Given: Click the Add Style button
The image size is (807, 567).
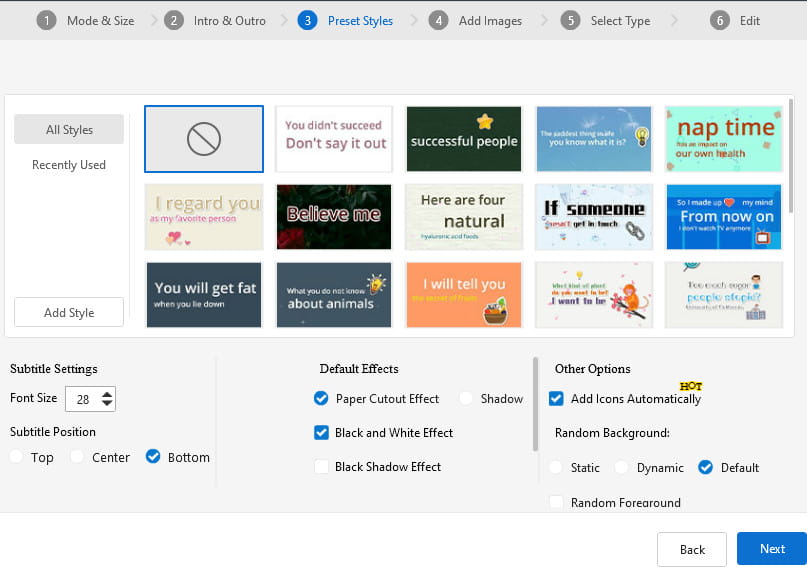Looking at the screenshot, I should [69, 313].
